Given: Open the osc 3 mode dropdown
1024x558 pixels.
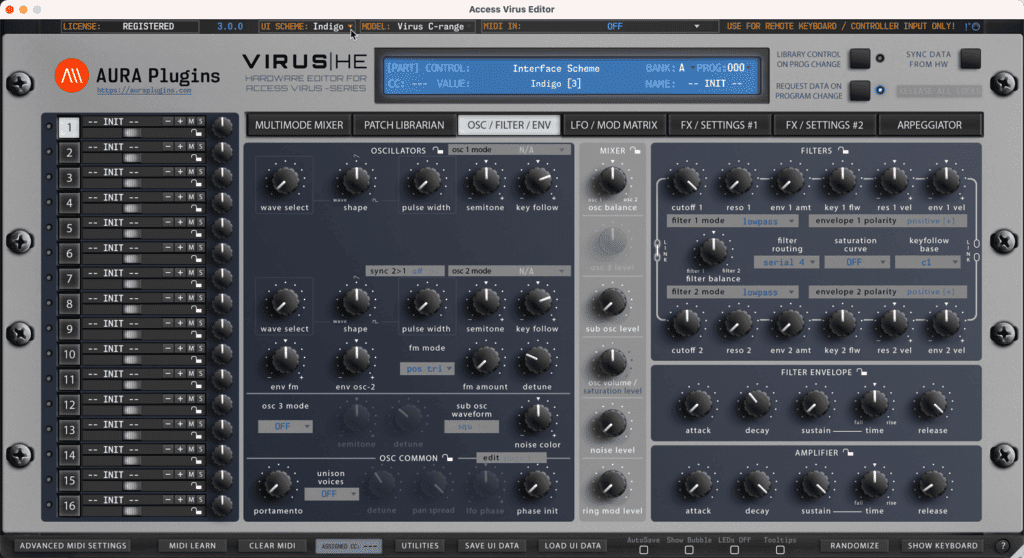Looking at the screenshot, I should coord(285,426).
